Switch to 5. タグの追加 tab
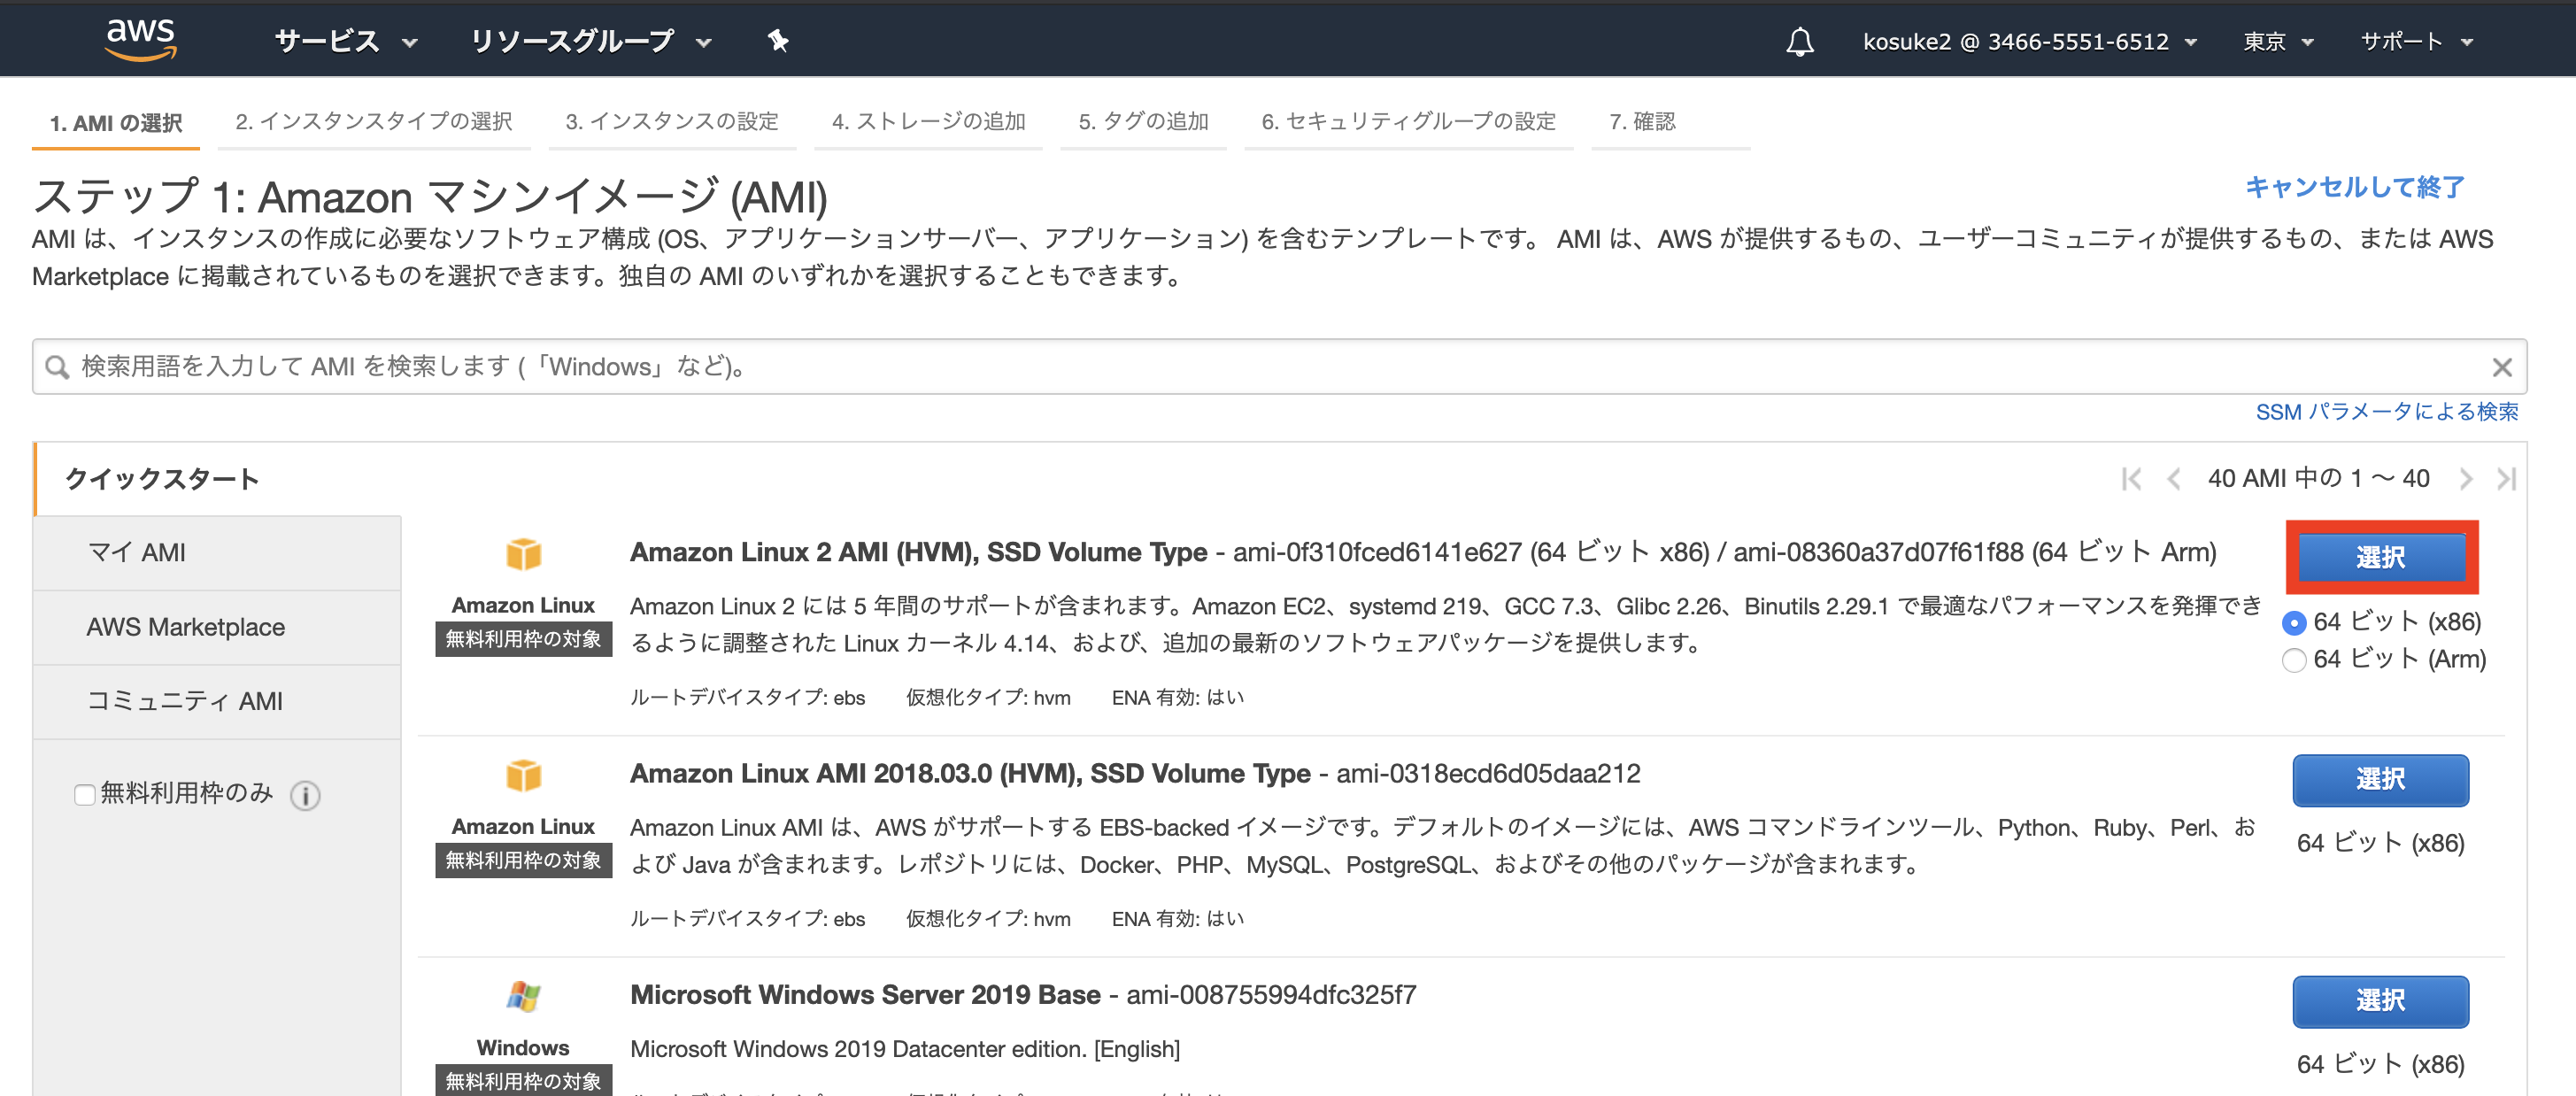The width and height of the screenshot is (2576, 1096). click(1144, 122)
